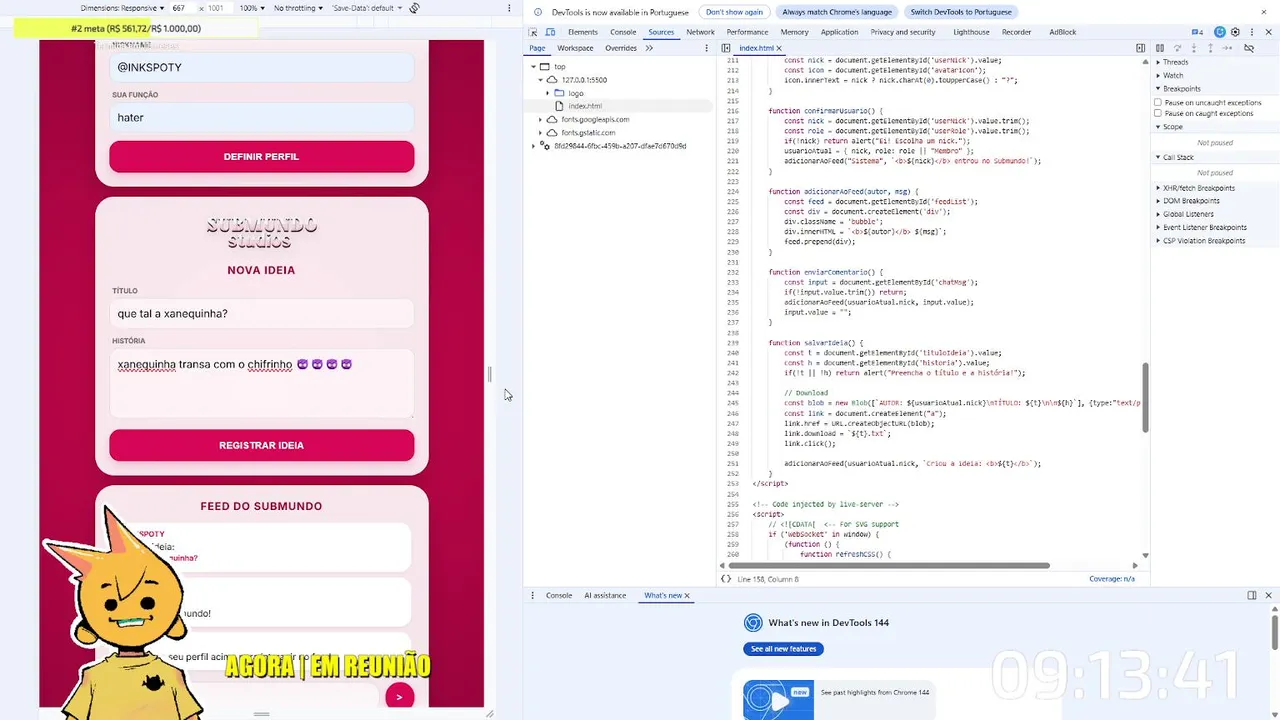The image size is (1280, 720).
Task: Play the Chrome 144 highlights video thumbnail
Action: (x=778, y=700)
